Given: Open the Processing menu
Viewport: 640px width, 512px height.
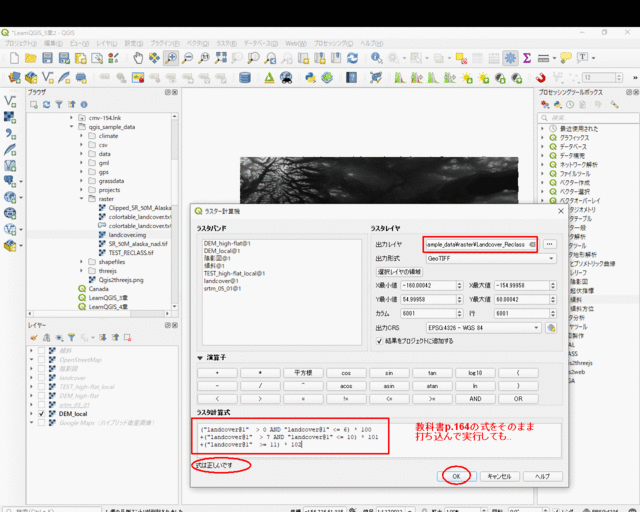Looking at the screenshot, I should 333,43.
